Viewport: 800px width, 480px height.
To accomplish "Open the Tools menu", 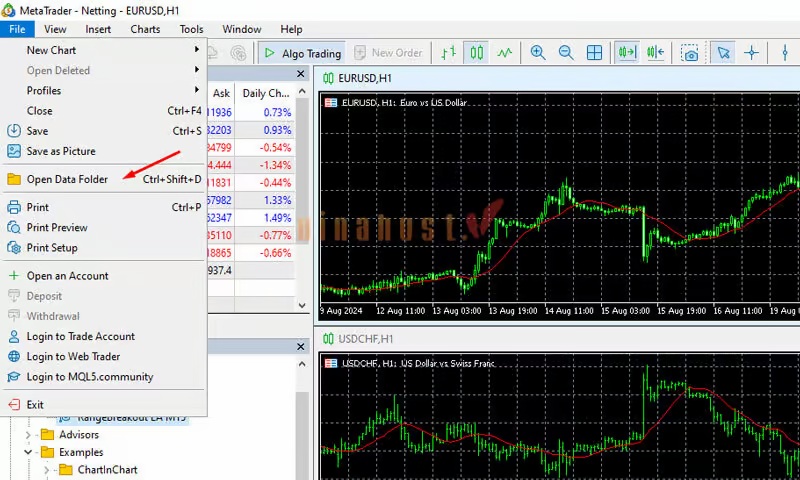I will click(x=191, y=29).
